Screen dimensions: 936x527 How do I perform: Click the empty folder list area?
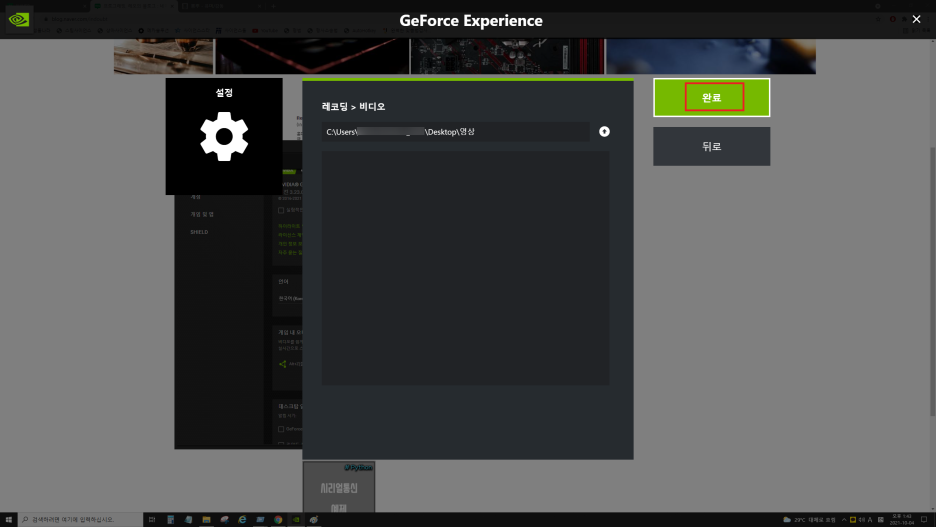pyautogui.click(x=466, y=267)
